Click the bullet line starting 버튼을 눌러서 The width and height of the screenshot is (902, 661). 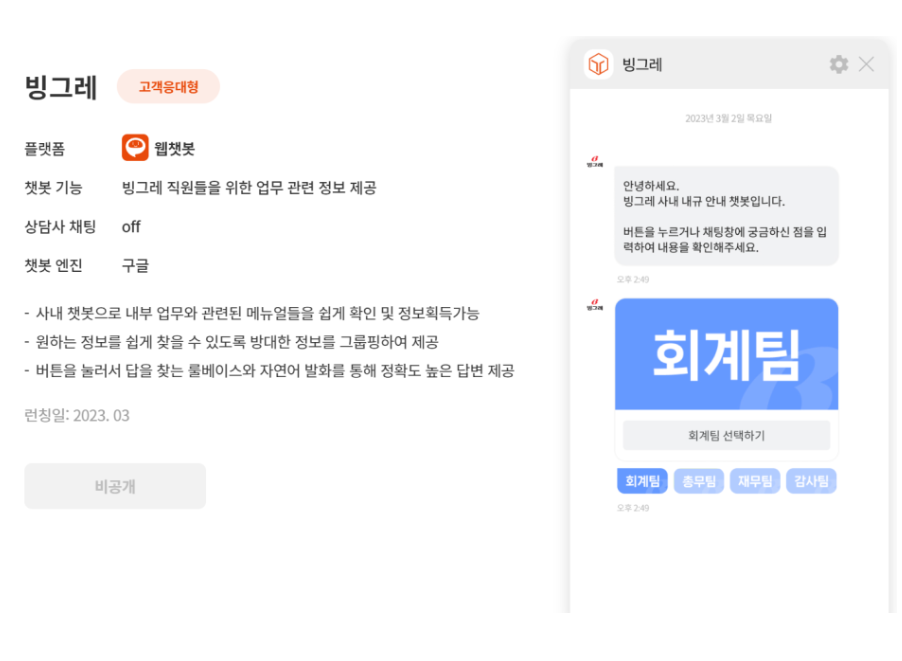tap(269, 370)
